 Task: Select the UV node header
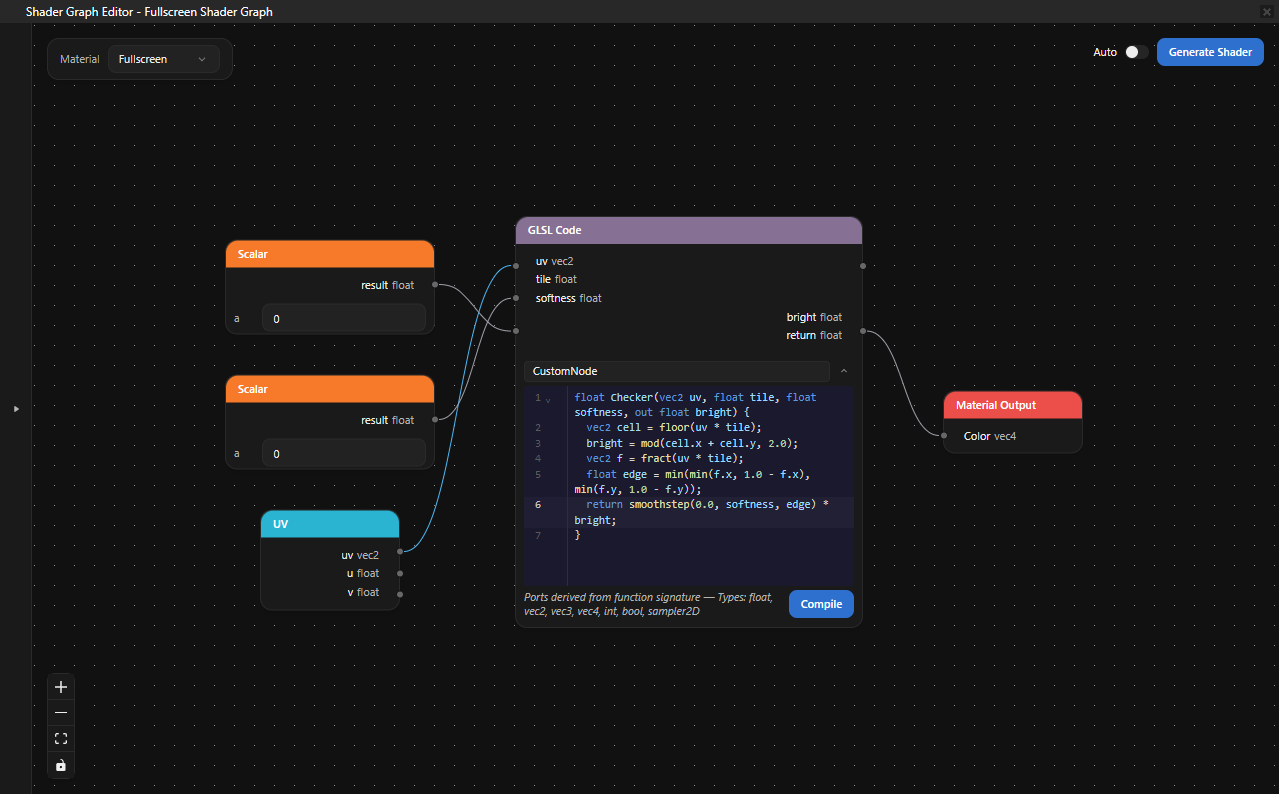tap(330, 524)
